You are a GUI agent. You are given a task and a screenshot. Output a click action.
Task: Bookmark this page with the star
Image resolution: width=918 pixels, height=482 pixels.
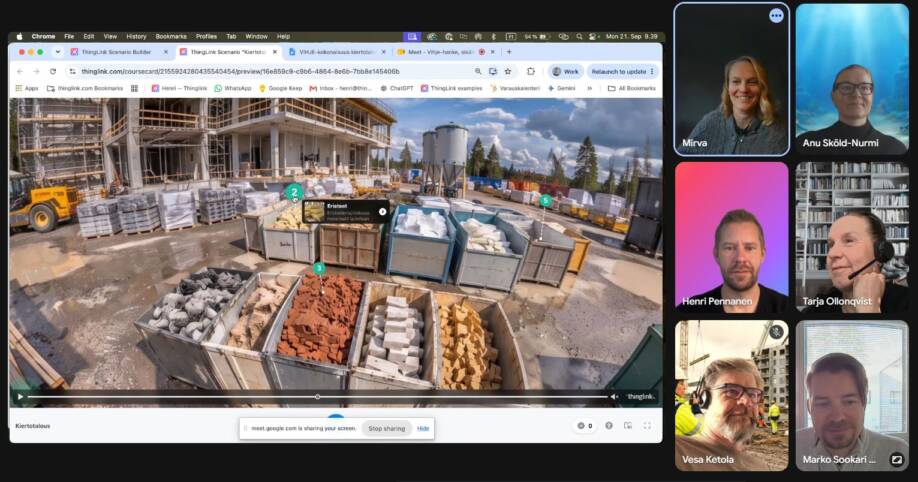coord(508,71)
